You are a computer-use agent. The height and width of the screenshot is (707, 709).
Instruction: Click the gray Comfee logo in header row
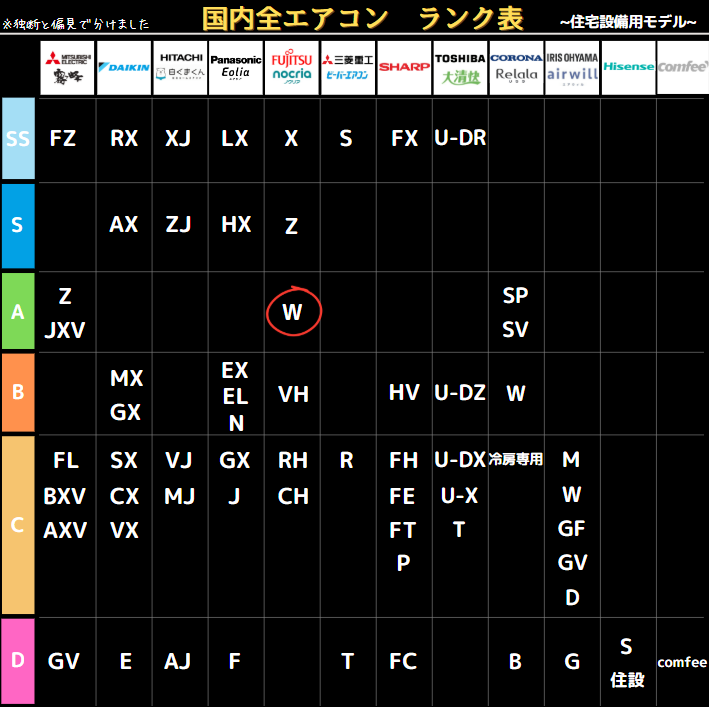[x=683, y=68]
